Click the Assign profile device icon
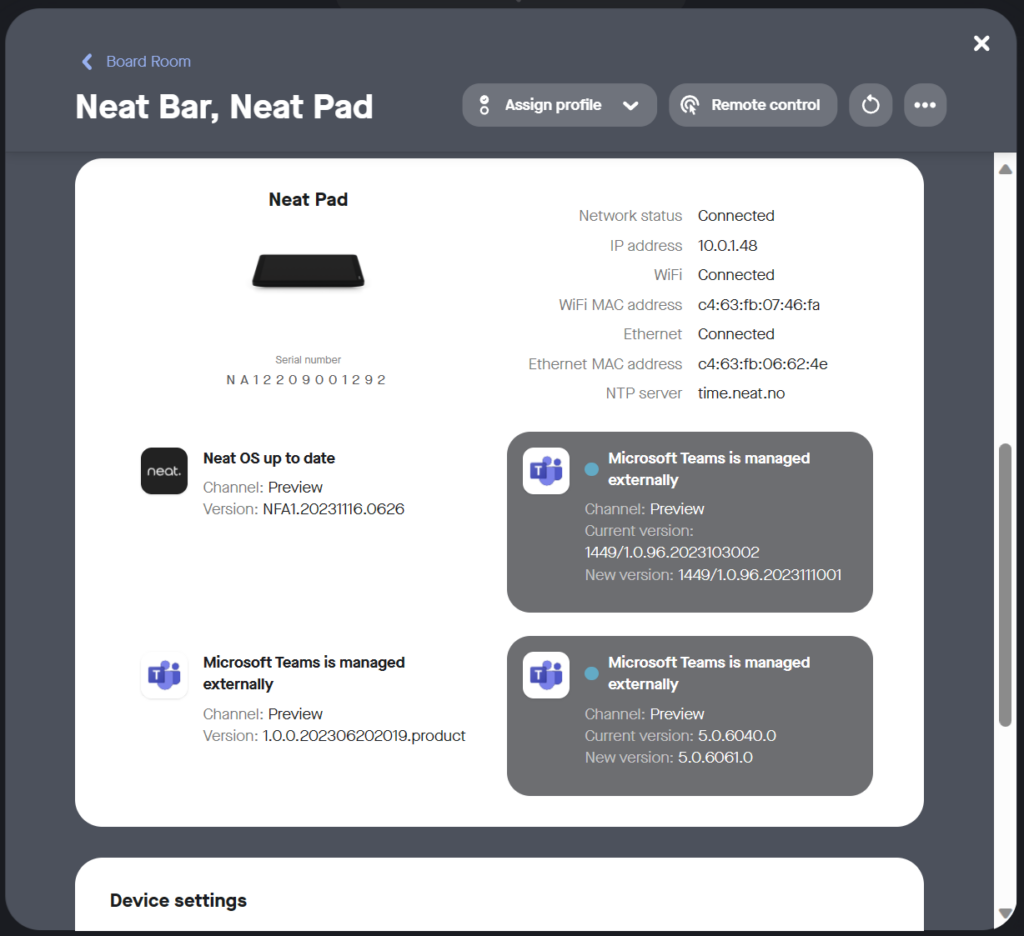The image size is (1024, 936). [484, 105]
